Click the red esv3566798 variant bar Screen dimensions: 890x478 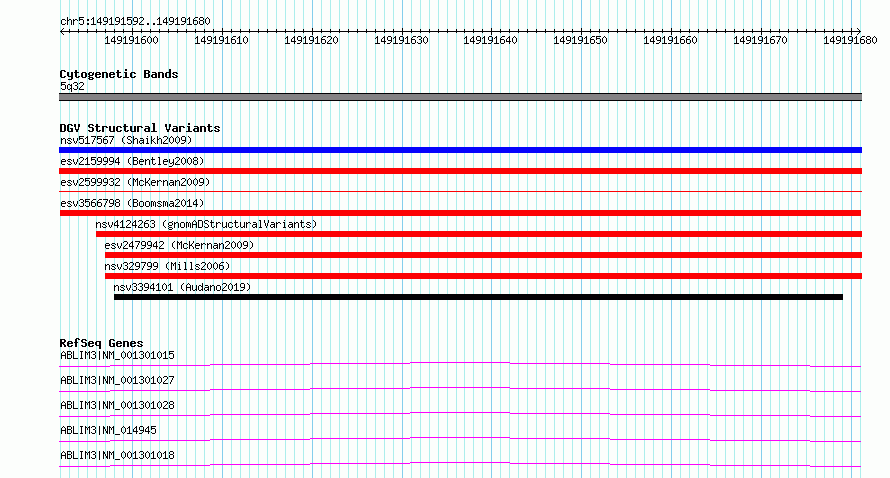[460, 213]
